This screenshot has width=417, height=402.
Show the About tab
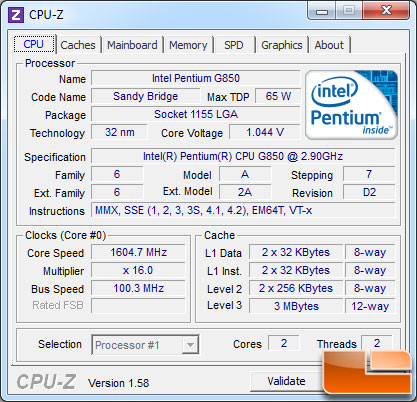[329, 45]
